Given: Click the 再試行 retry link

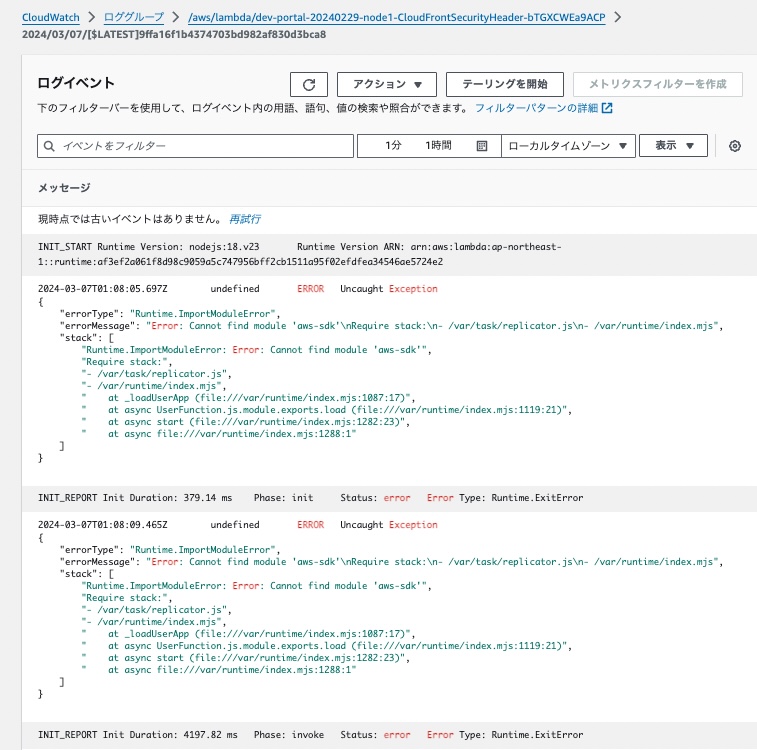Looking at the screenshot, I should (245, 219).
